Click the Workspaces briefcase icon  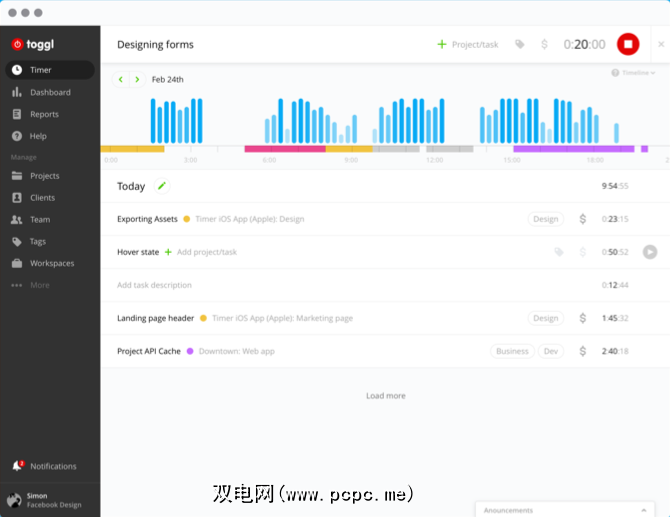17,263
